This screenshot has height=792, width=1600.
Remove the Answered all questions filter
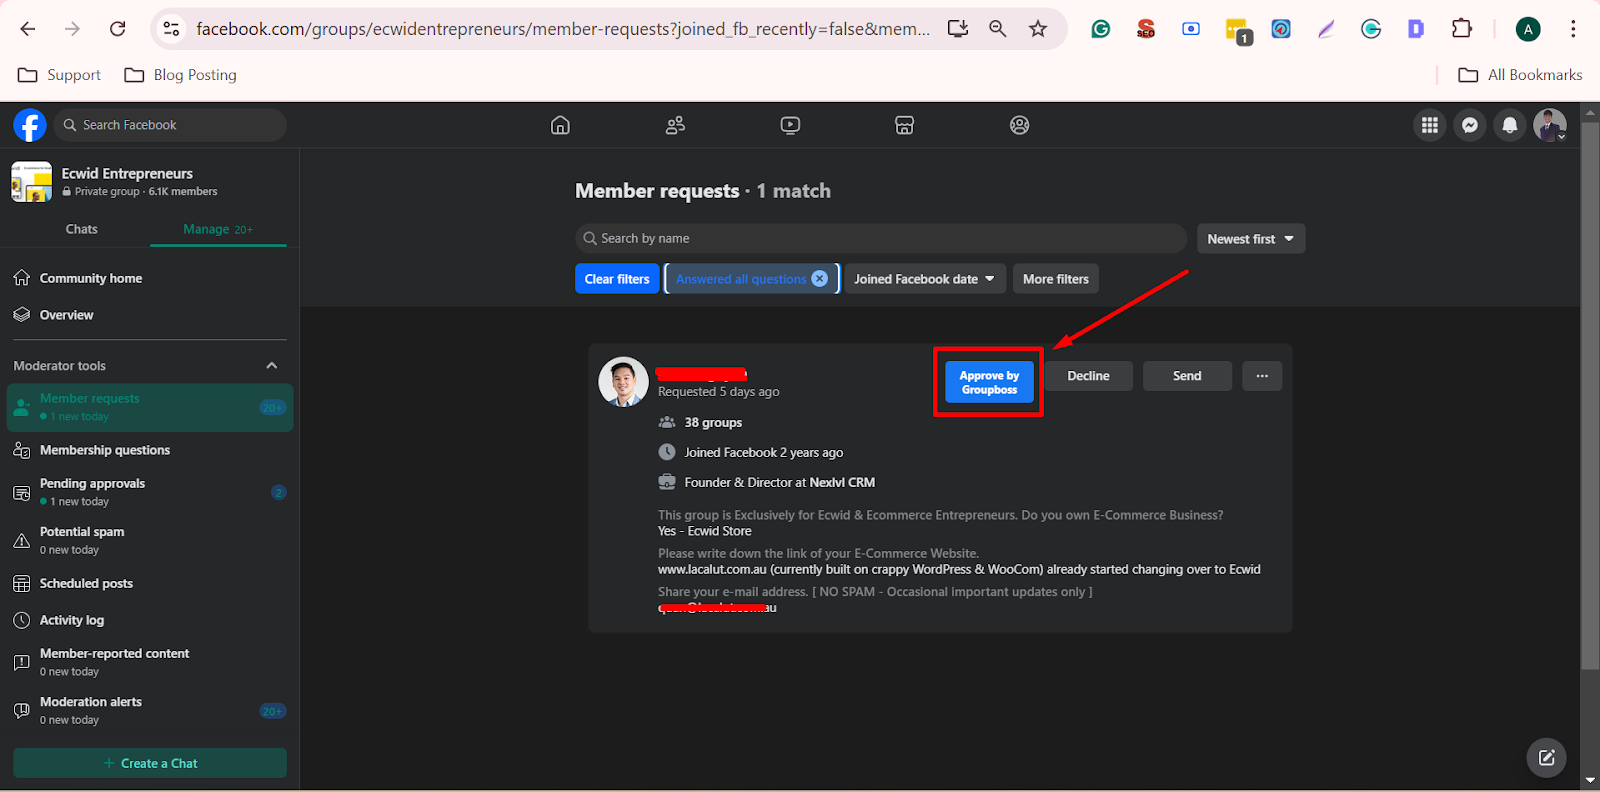819,279
